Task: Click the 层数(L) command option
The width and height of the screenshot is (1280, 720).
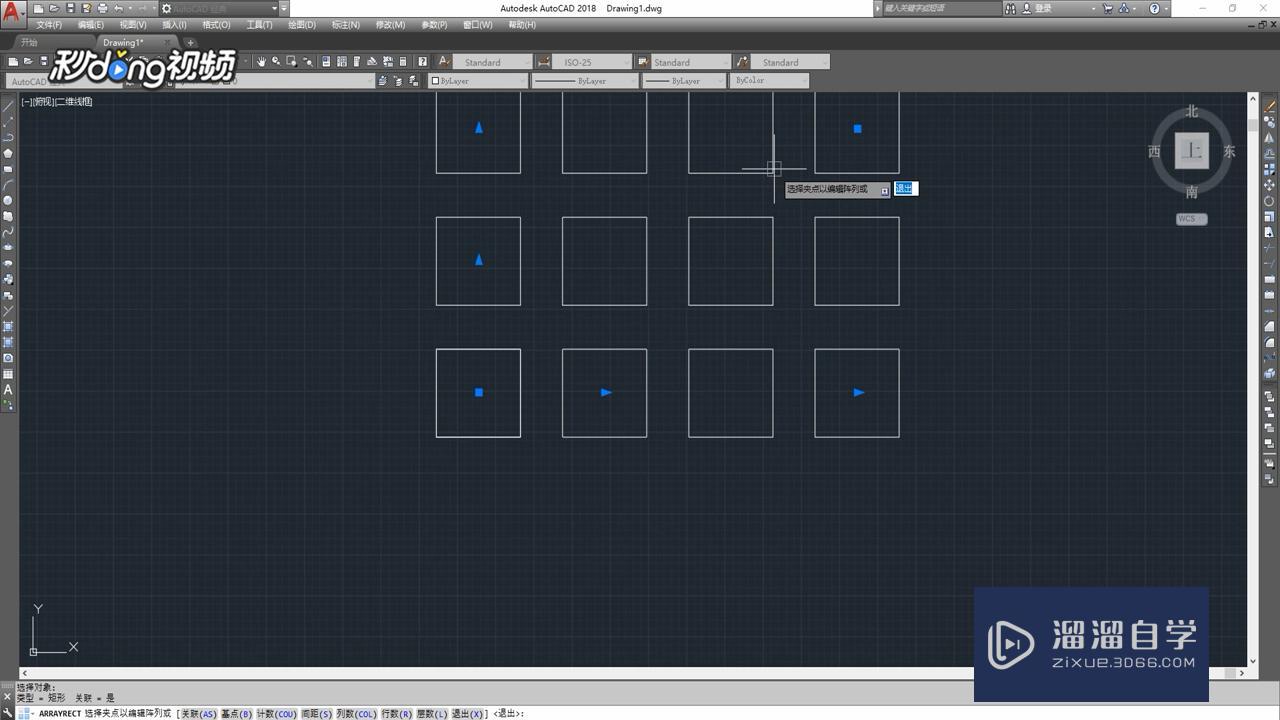Action: (x=432, y=714)
